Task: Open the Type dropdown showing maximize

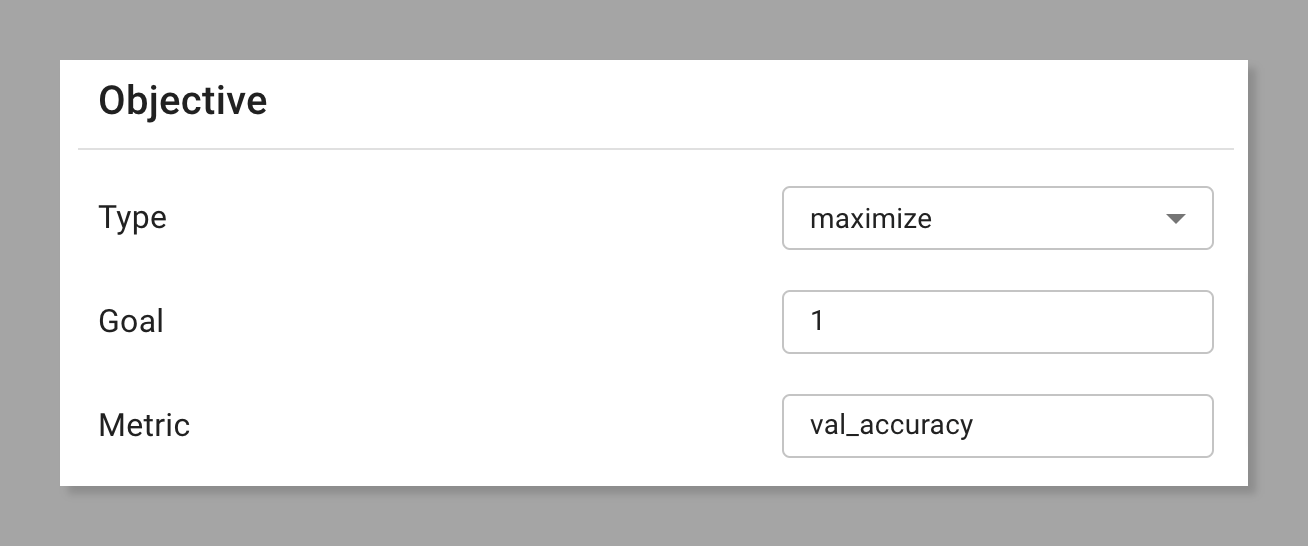Action: pos(997,218)
